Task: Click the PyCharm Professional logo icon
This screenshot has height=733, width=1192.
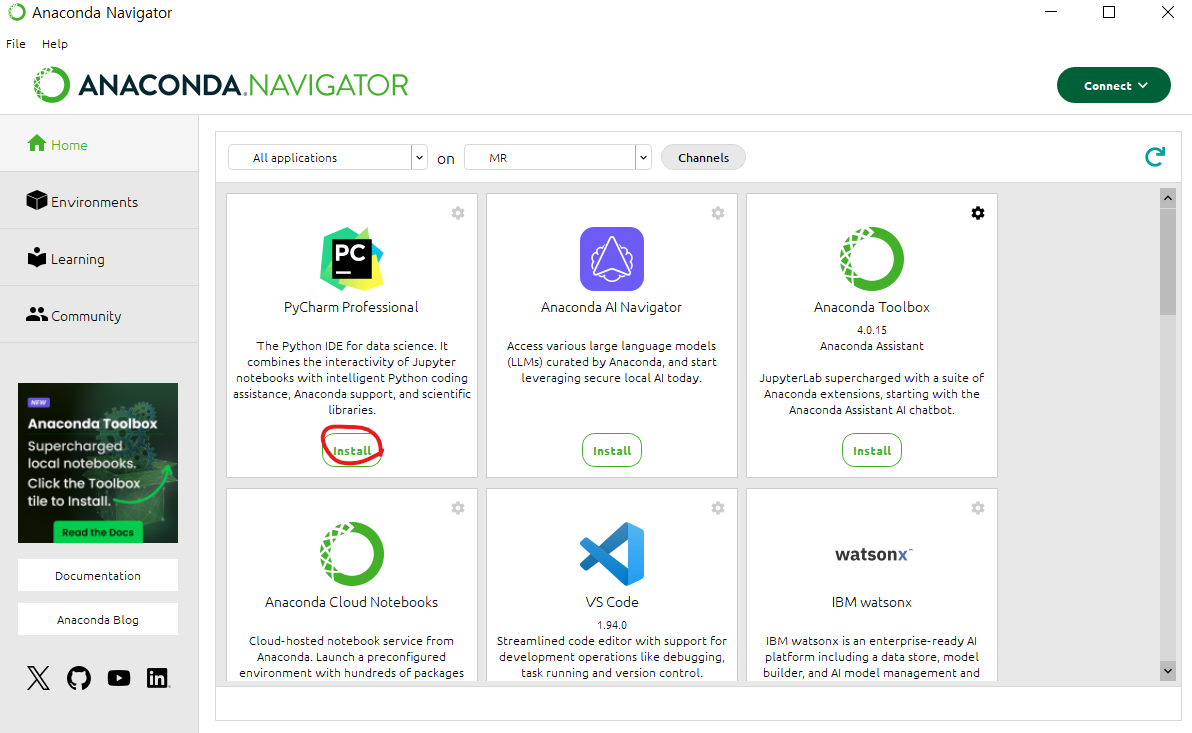Action: pyautogui.click(x=351, y=259)
